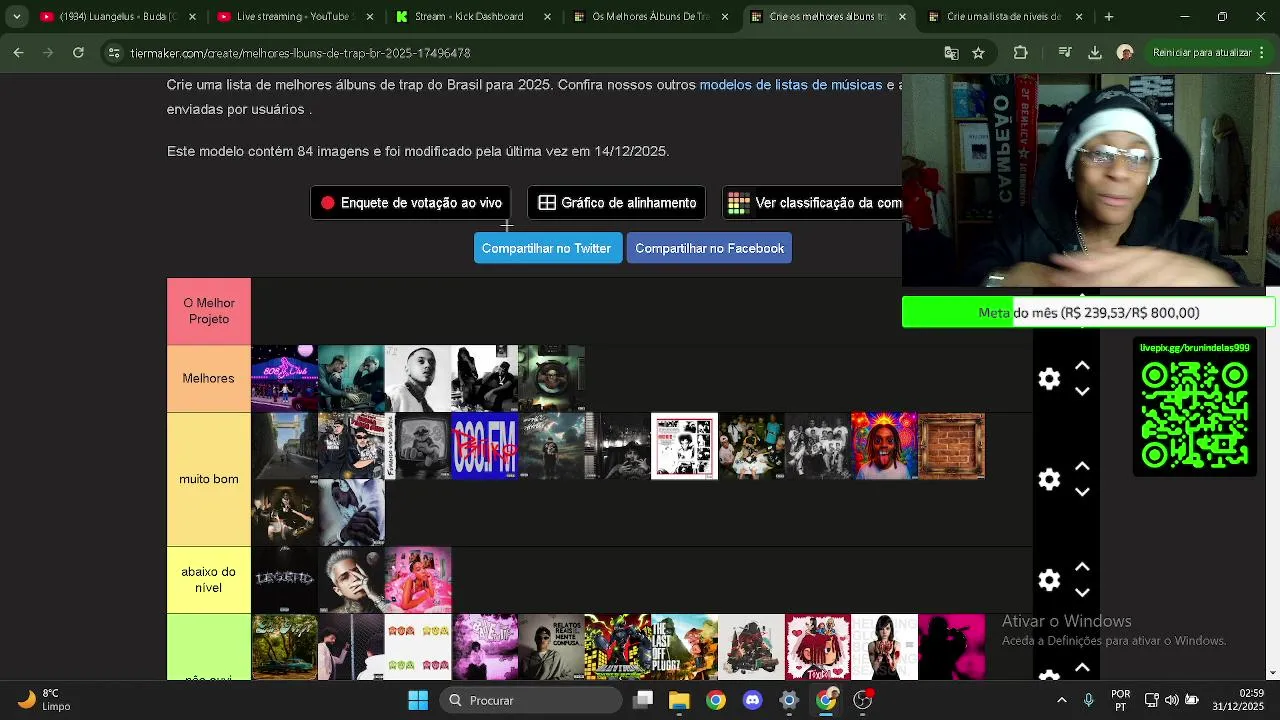
Task: Open browser extensions puzzle icon
Action: tap(1020, 53)
